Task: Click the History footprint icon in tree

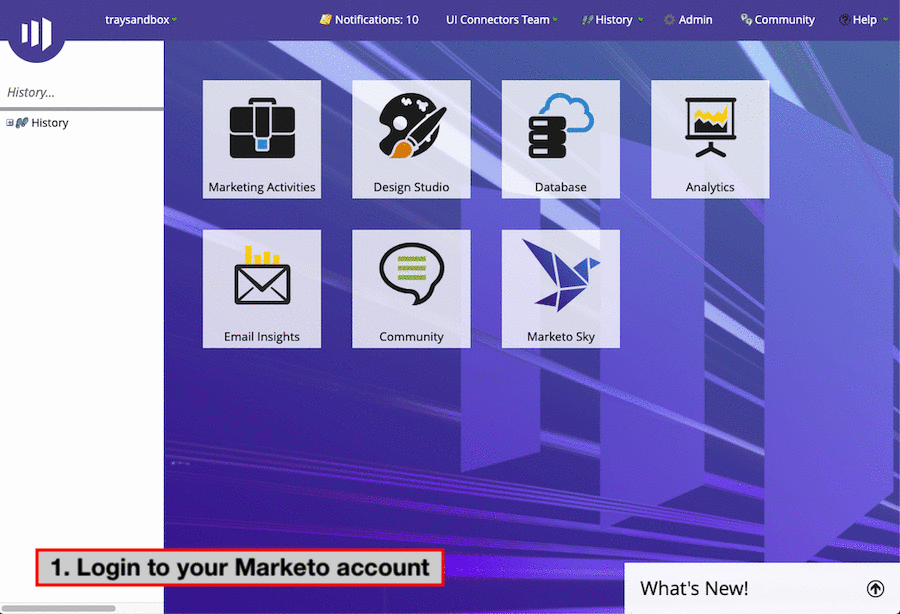Action: click(22, 123)
